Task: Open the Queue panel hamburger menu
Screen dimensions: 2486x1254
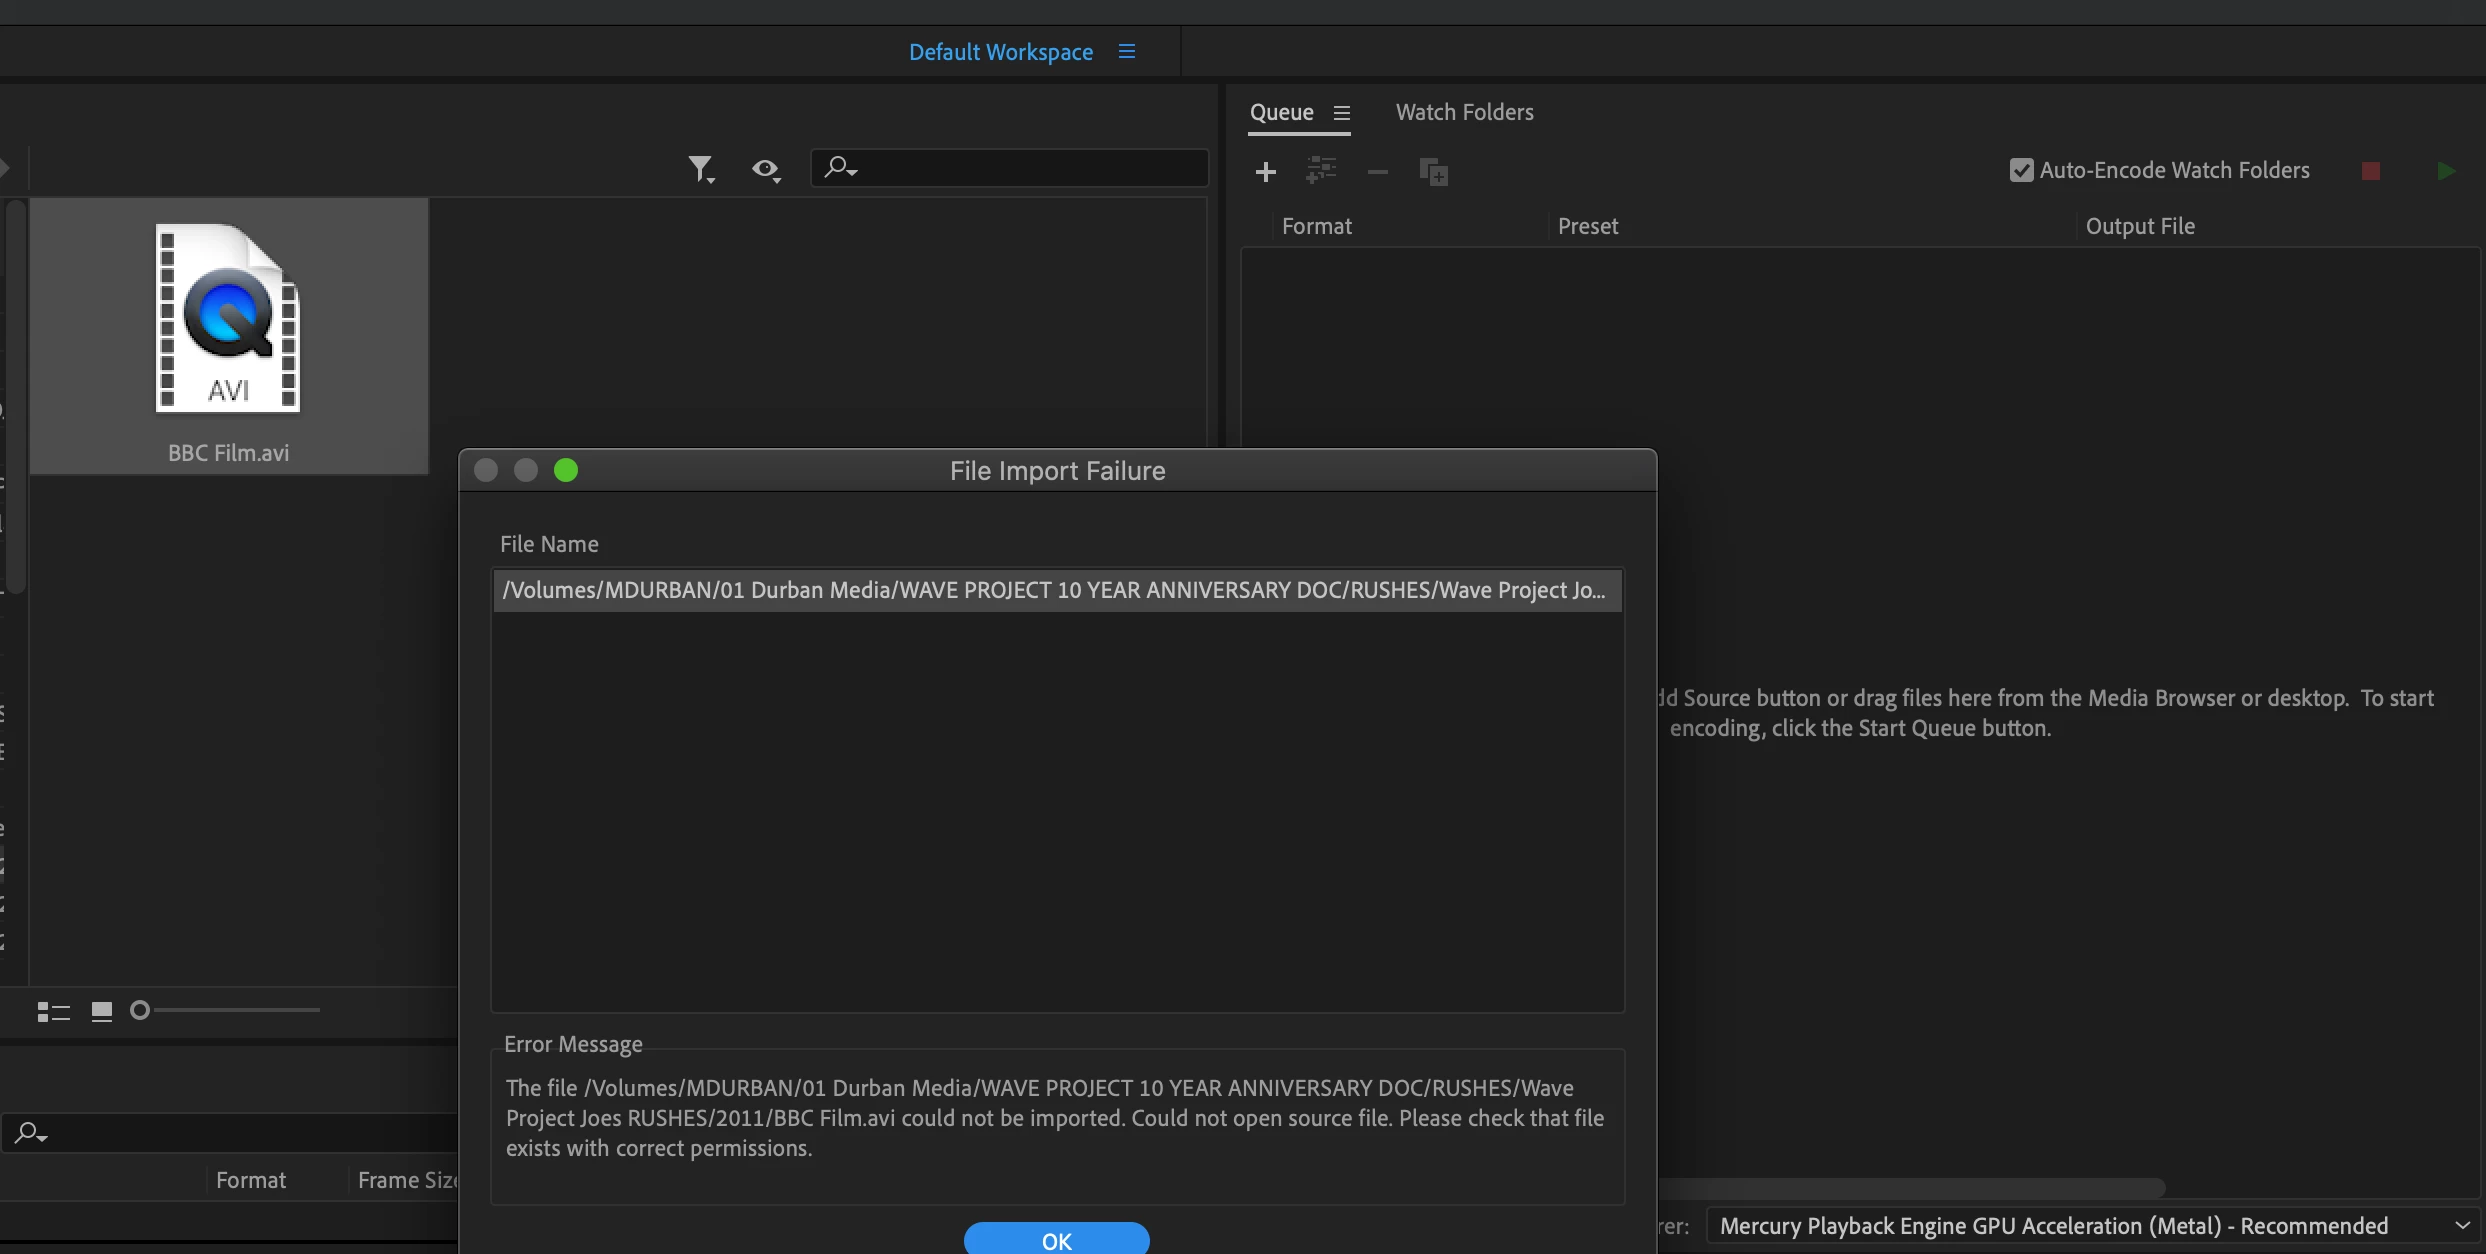Action: 1342,113
